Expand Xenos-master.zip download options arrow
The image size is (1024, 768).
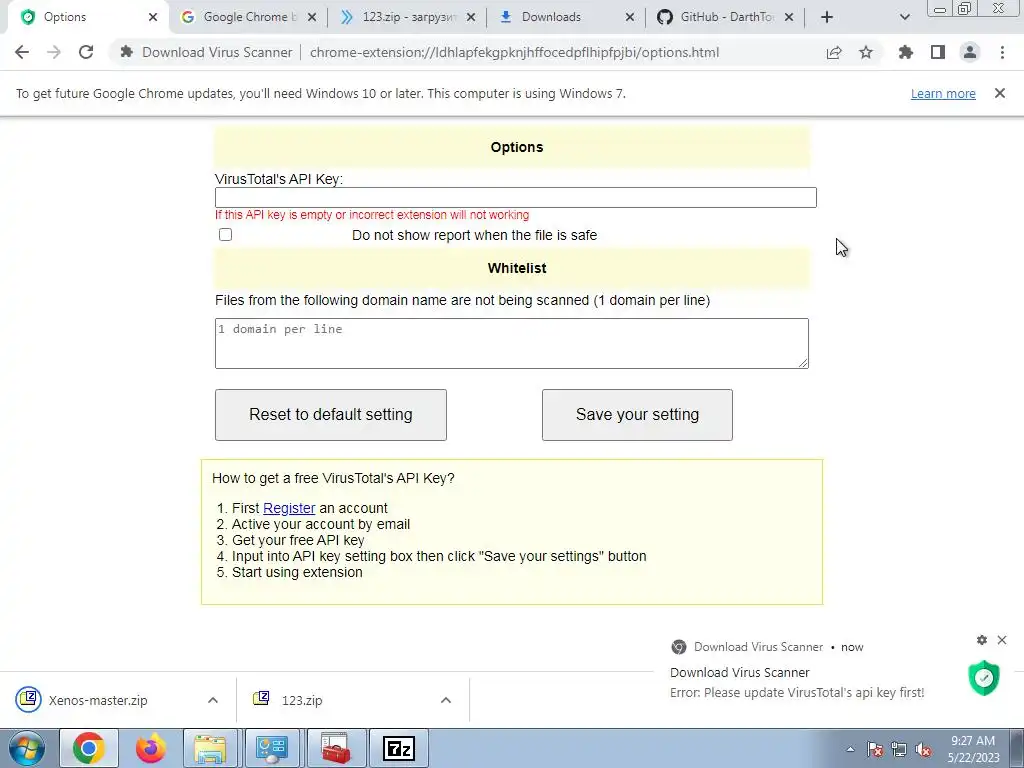click(213, 700)
